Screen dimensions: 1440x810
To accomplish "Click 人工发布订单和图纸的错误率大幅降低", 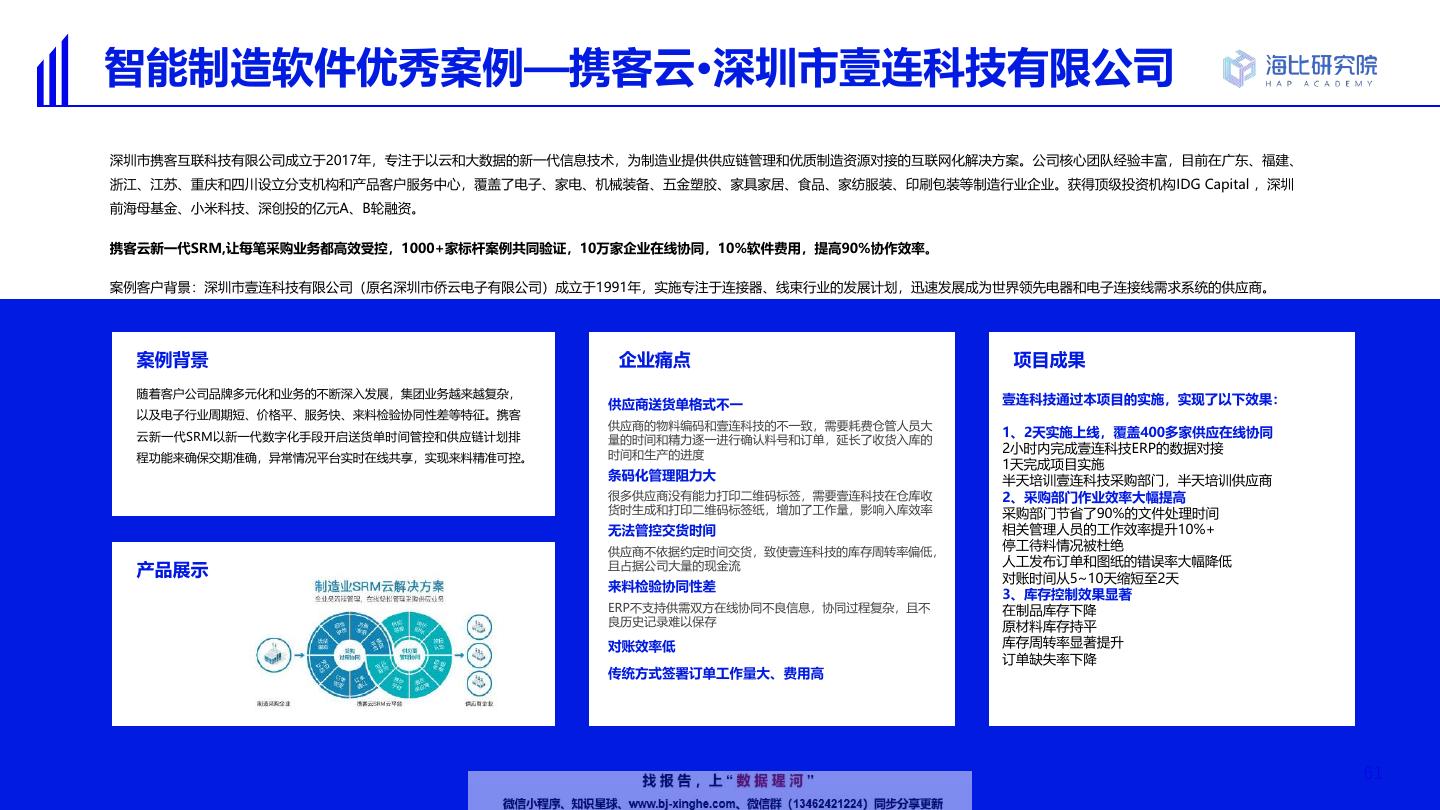I will (x=1117, y=562).
